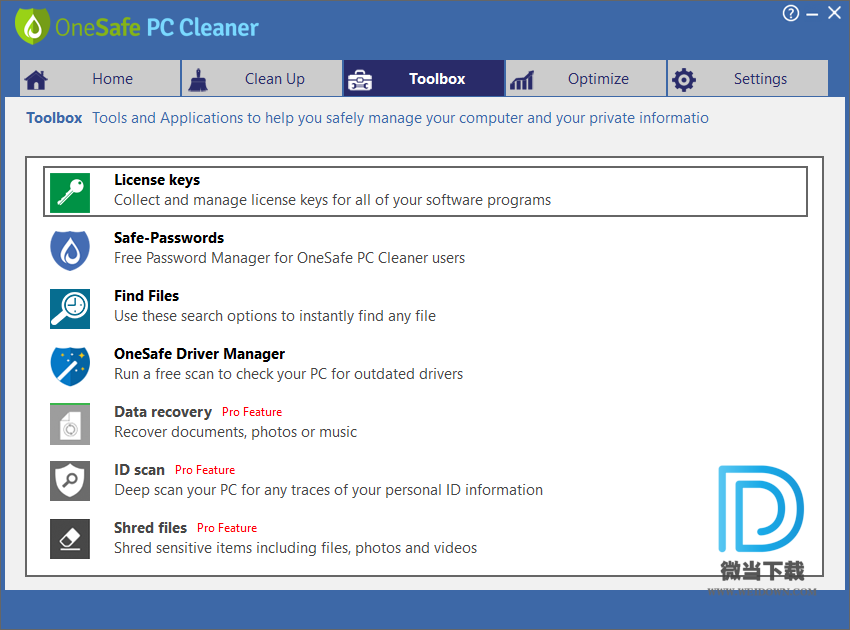
Task: Click the License keys green key icon
Action: (70, 192)
